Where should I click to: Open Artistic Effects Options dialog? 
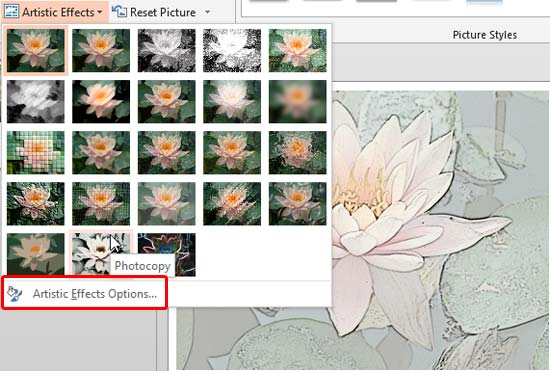click(84, 294)
